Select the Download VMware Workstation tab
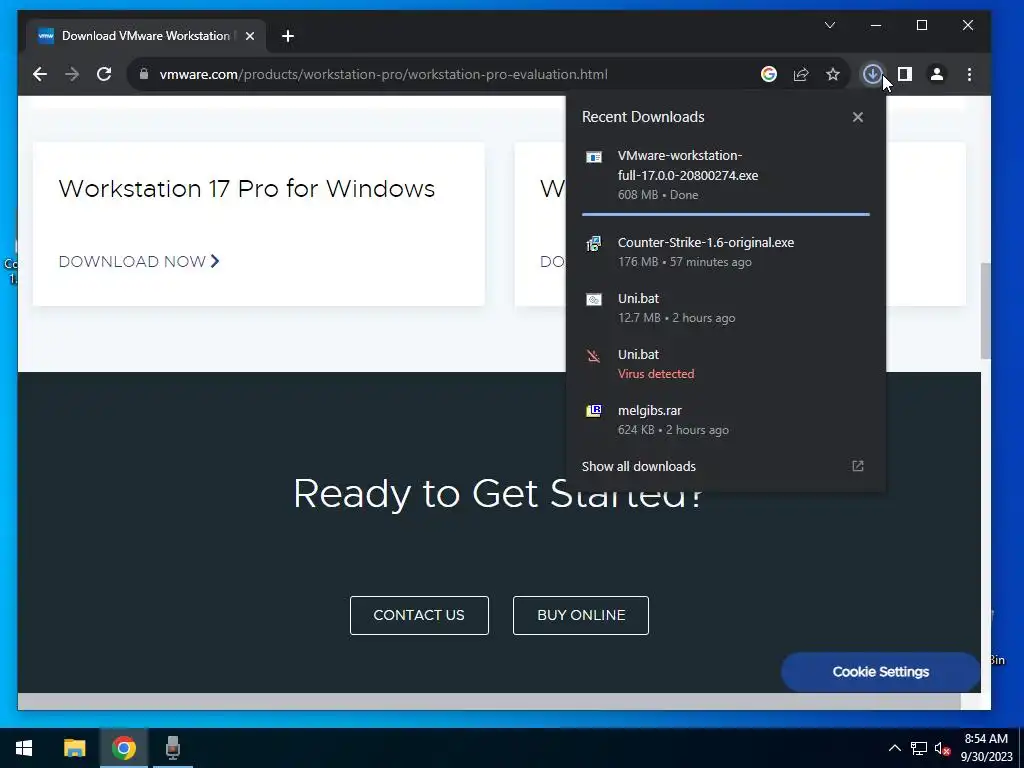The image size is (1024, 768). (146, 36)
